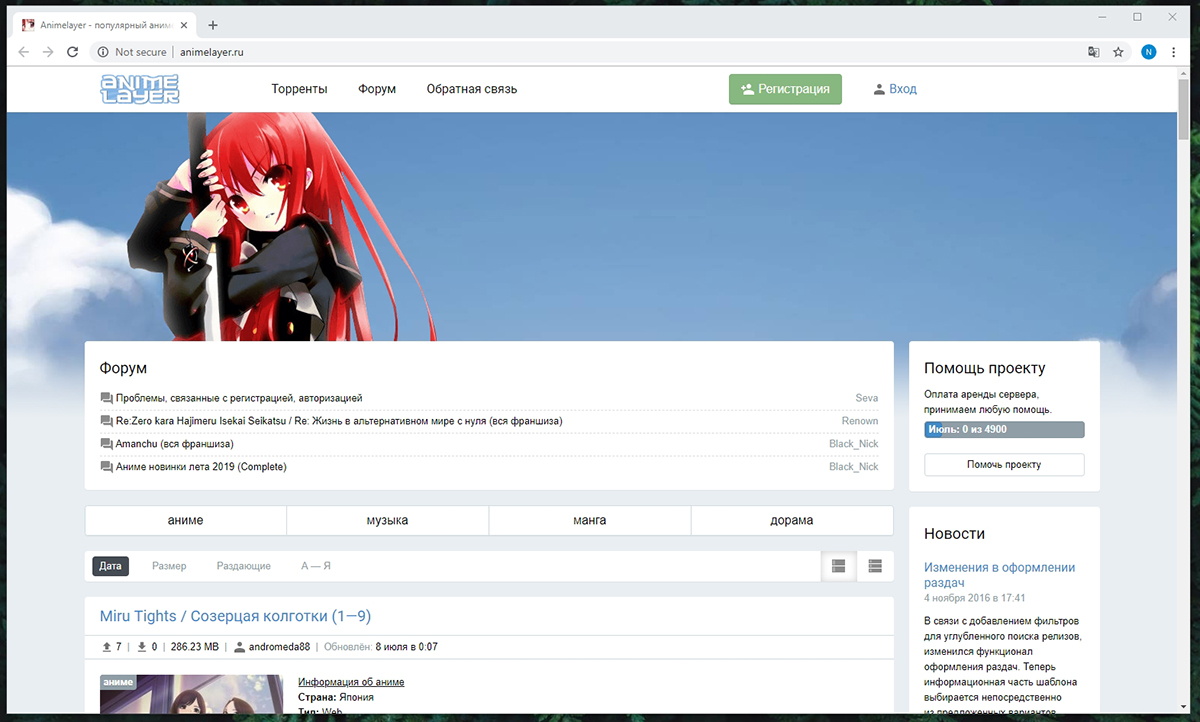
Task: Click Black_Nick beside Amanchu thread
Action: [854, 444]
